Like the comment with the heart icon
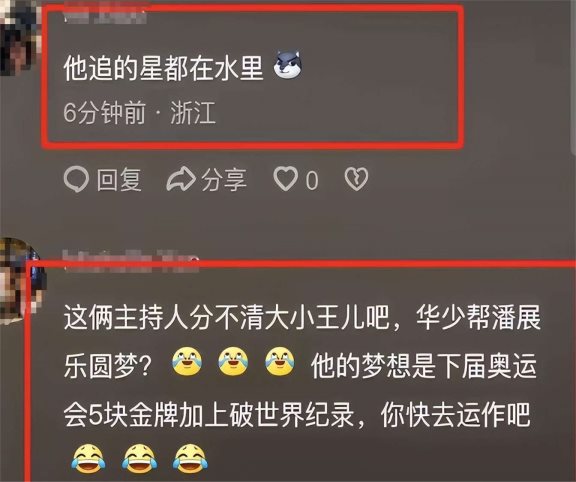Screen dimensions: 576x482 click(x=285, y=179)
